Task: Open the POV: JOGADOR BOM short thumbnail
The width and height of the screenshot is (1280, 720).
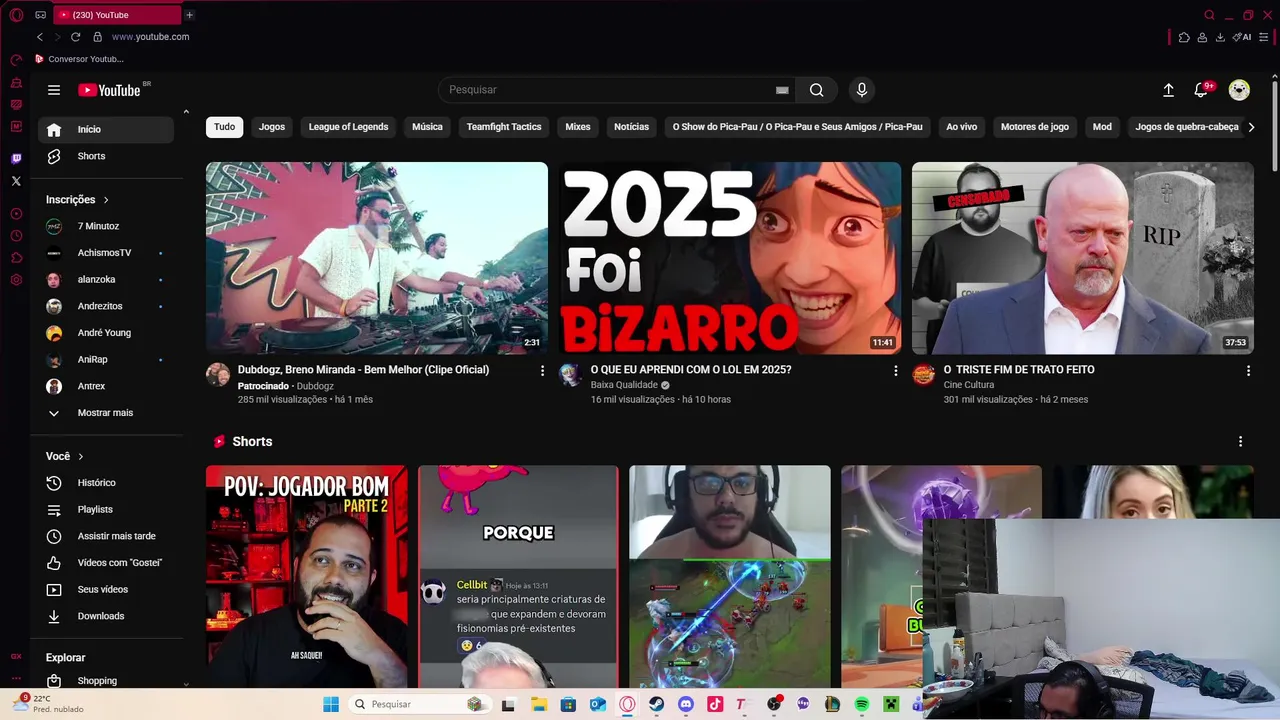Action: [x=307, y=576]
